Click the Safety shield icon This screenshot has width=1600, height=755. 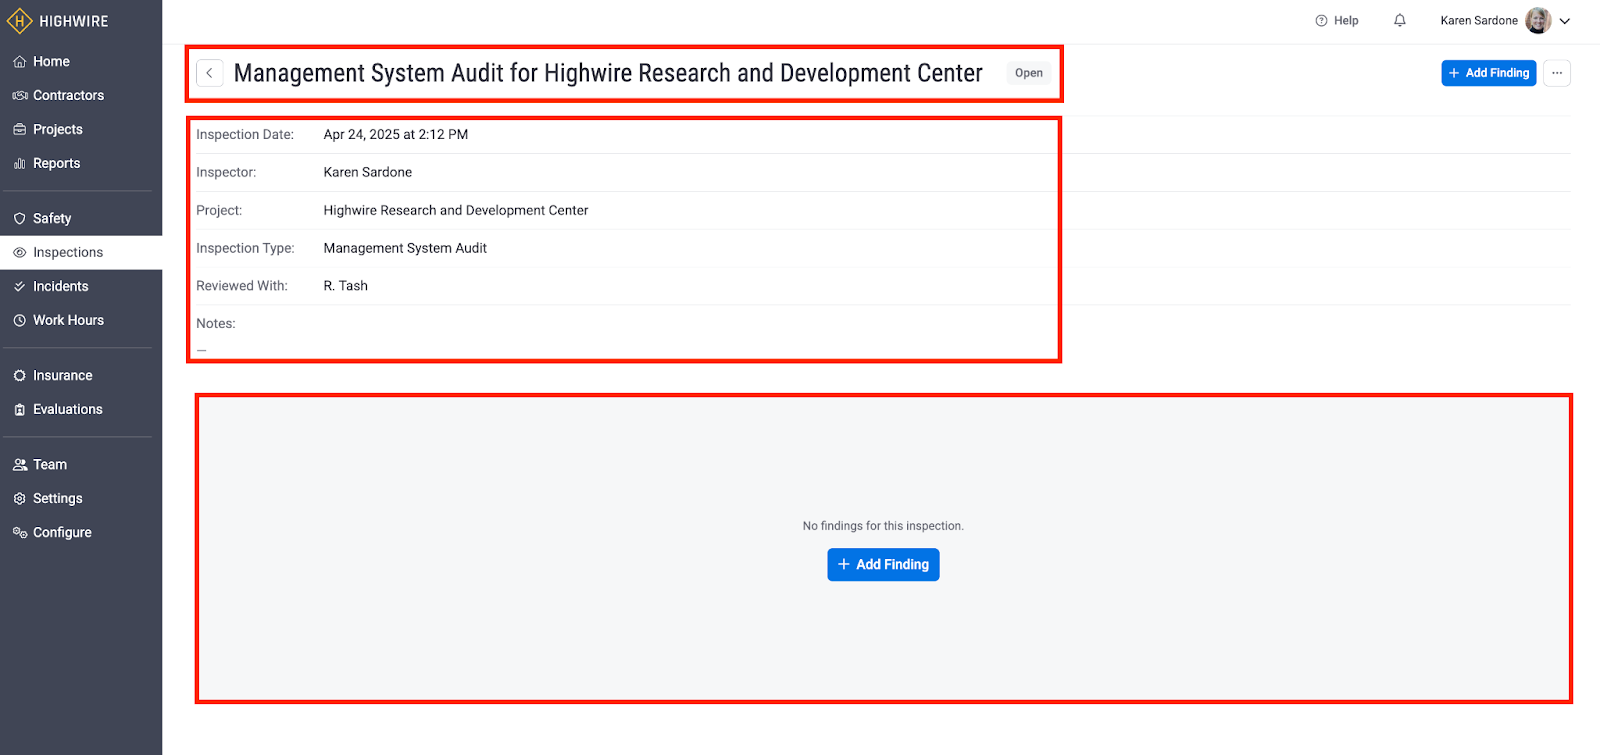[19, 219]
